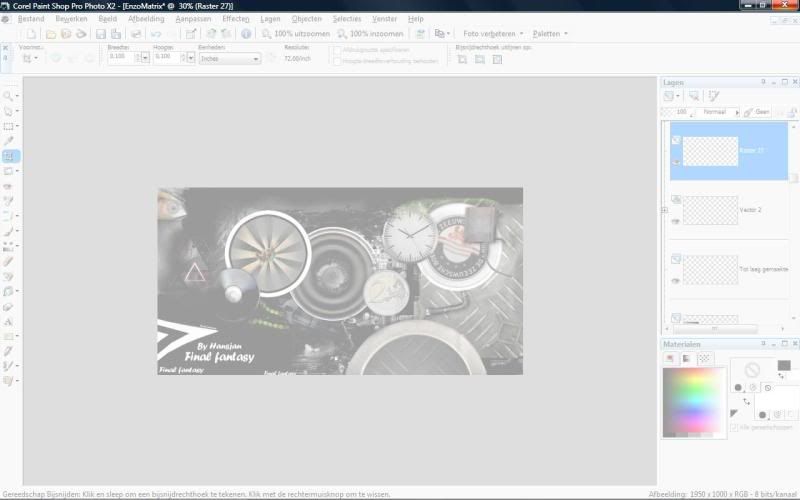The width and height of the screenshot is (800, 500).
Task: Click 100% uitzoomen button
Action: 295,34
